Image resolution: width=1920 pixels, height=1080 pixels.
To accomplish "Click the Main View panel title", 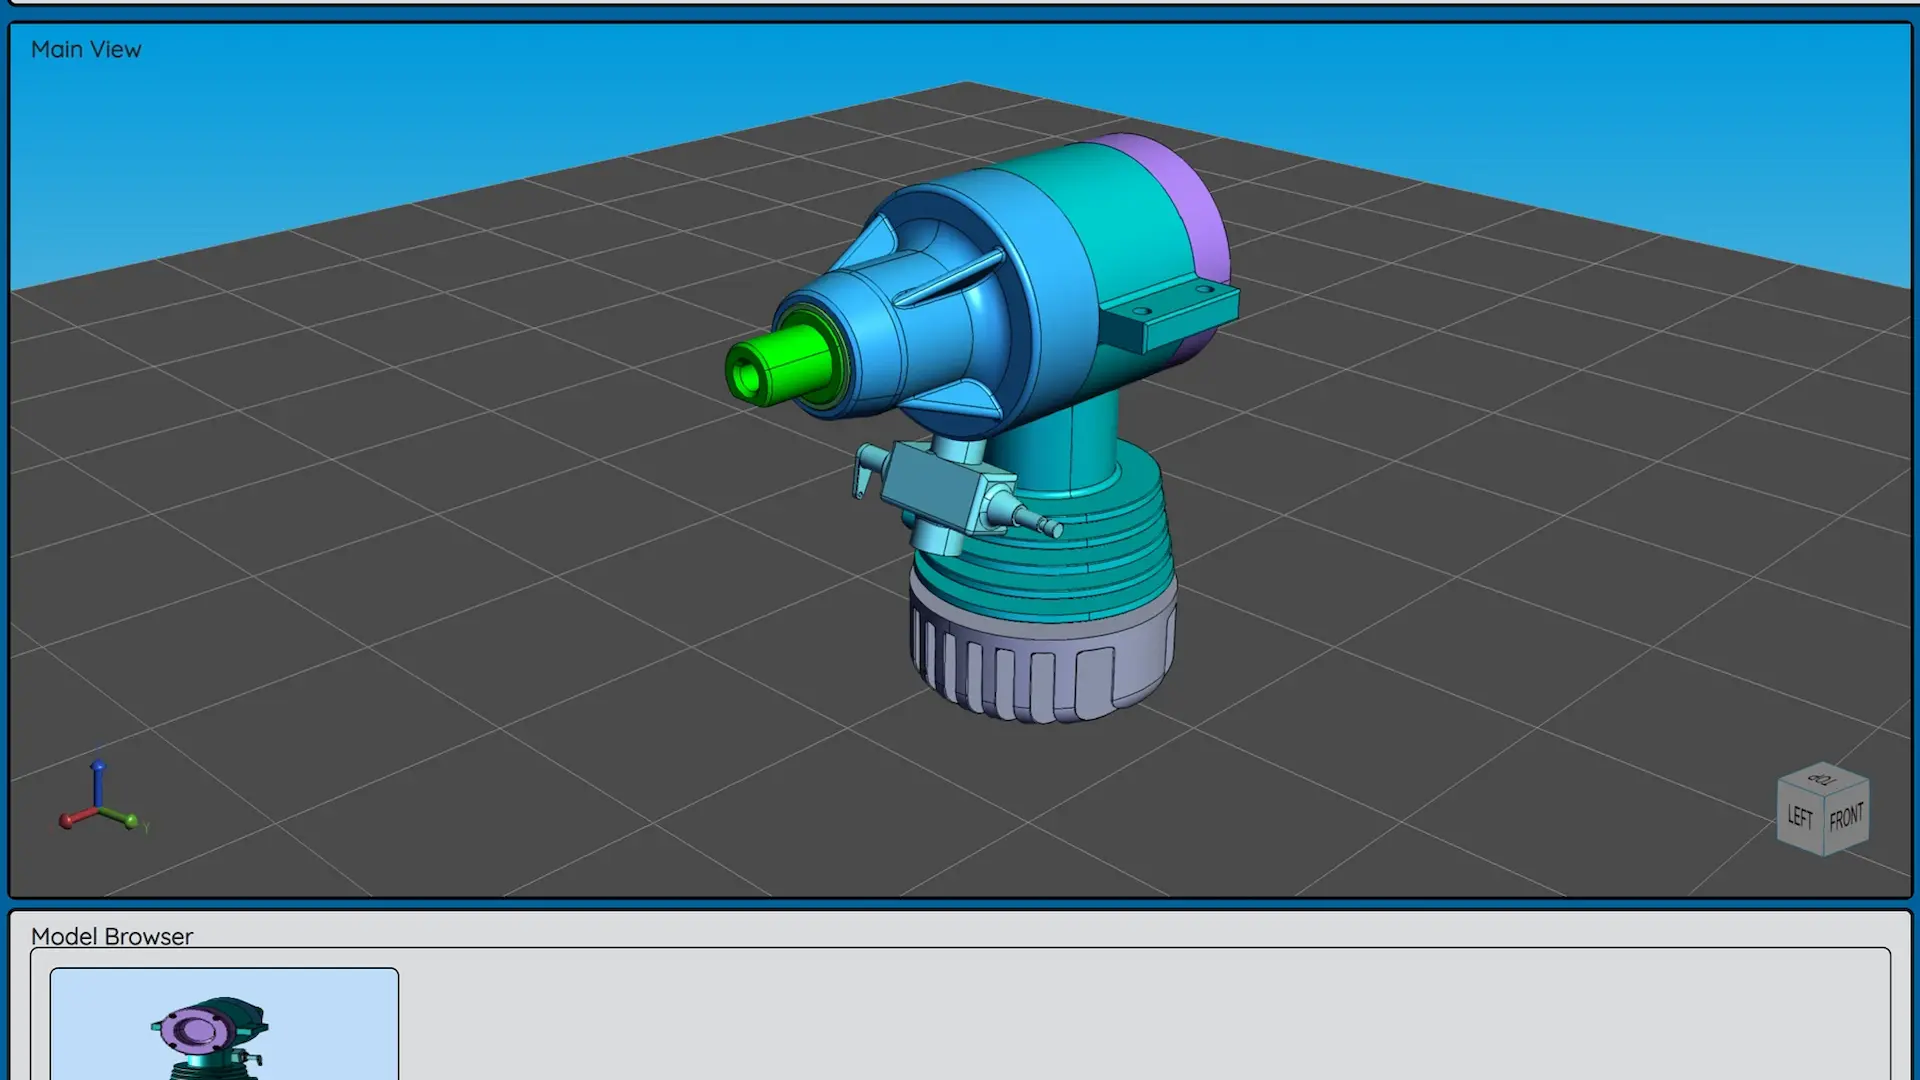I will (x=86, y=49).
